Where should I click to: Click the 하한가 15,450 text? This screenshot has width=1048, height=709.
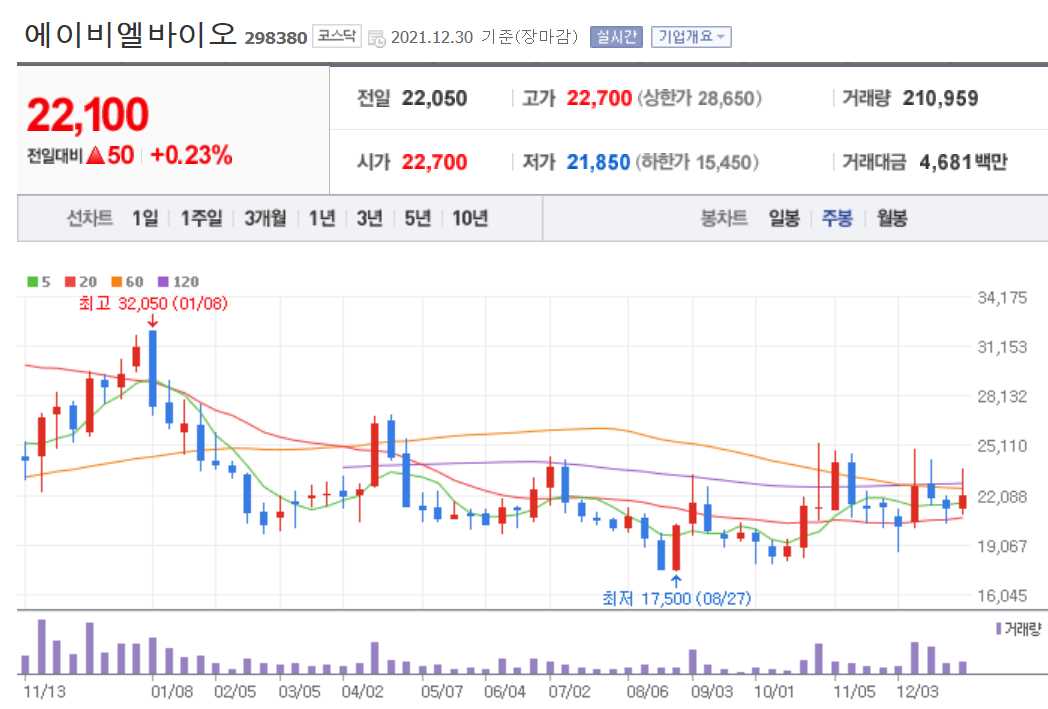(x=697, y=162)
